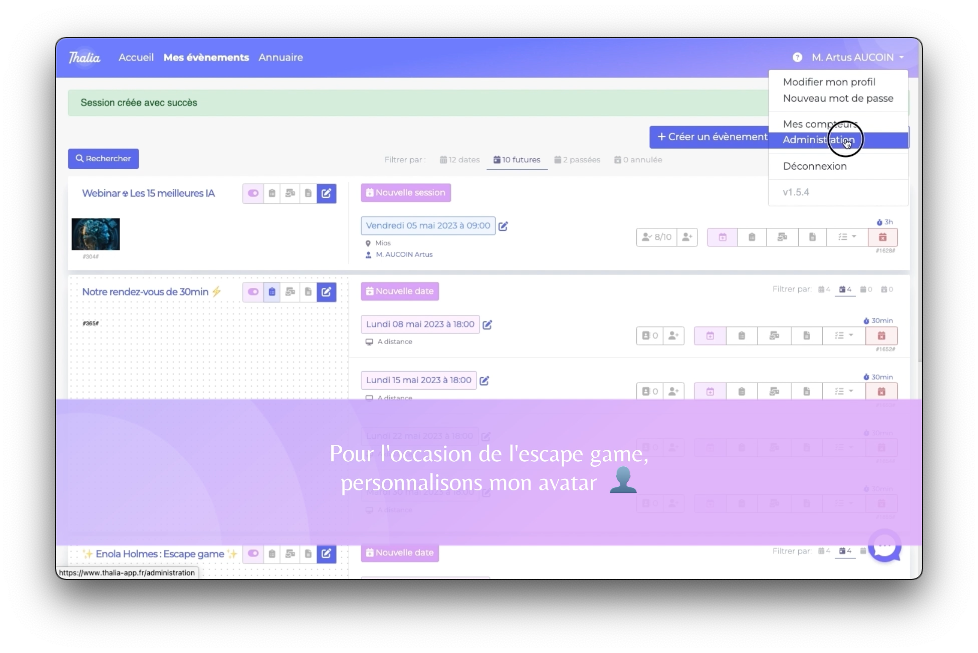The image size is (978, 653).
Task: Click the Thalia logo in the navbar
Action: (84, 58)
